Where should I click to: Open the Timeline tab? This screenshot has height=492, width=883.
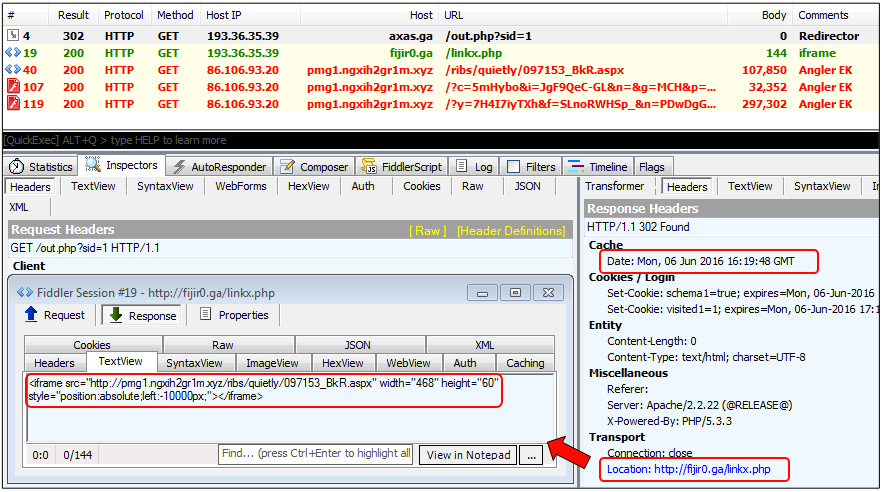coord(598,167)
